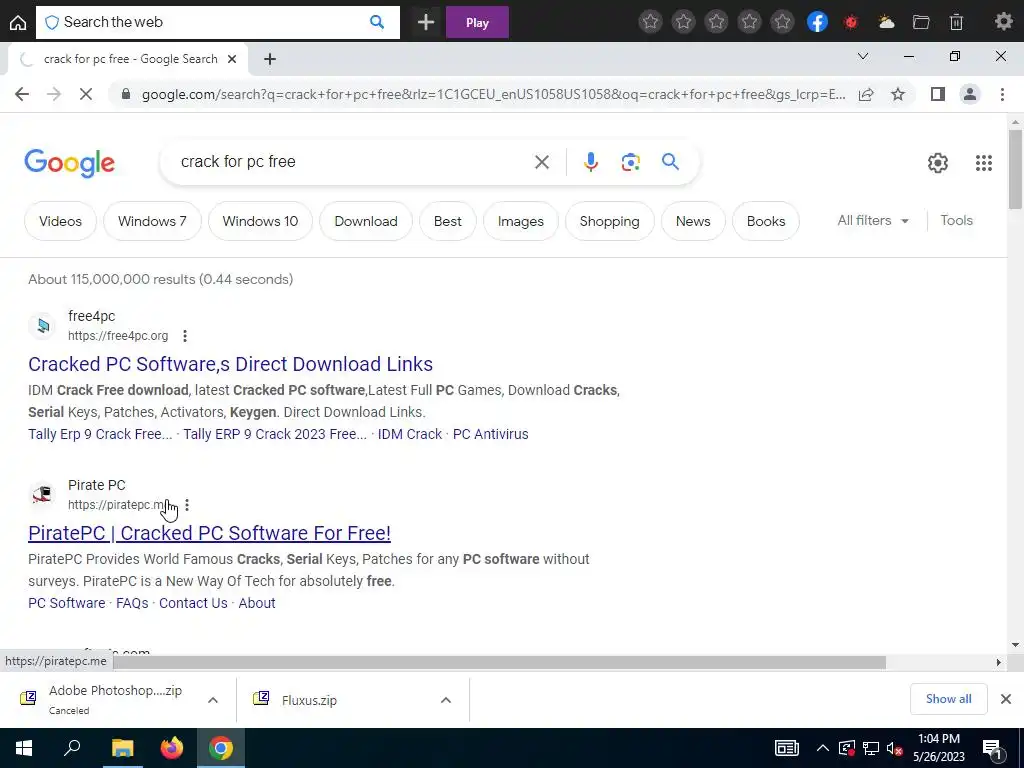The image size is (1024, 768).
Task: Open Google apps grid
Action: 984,163
